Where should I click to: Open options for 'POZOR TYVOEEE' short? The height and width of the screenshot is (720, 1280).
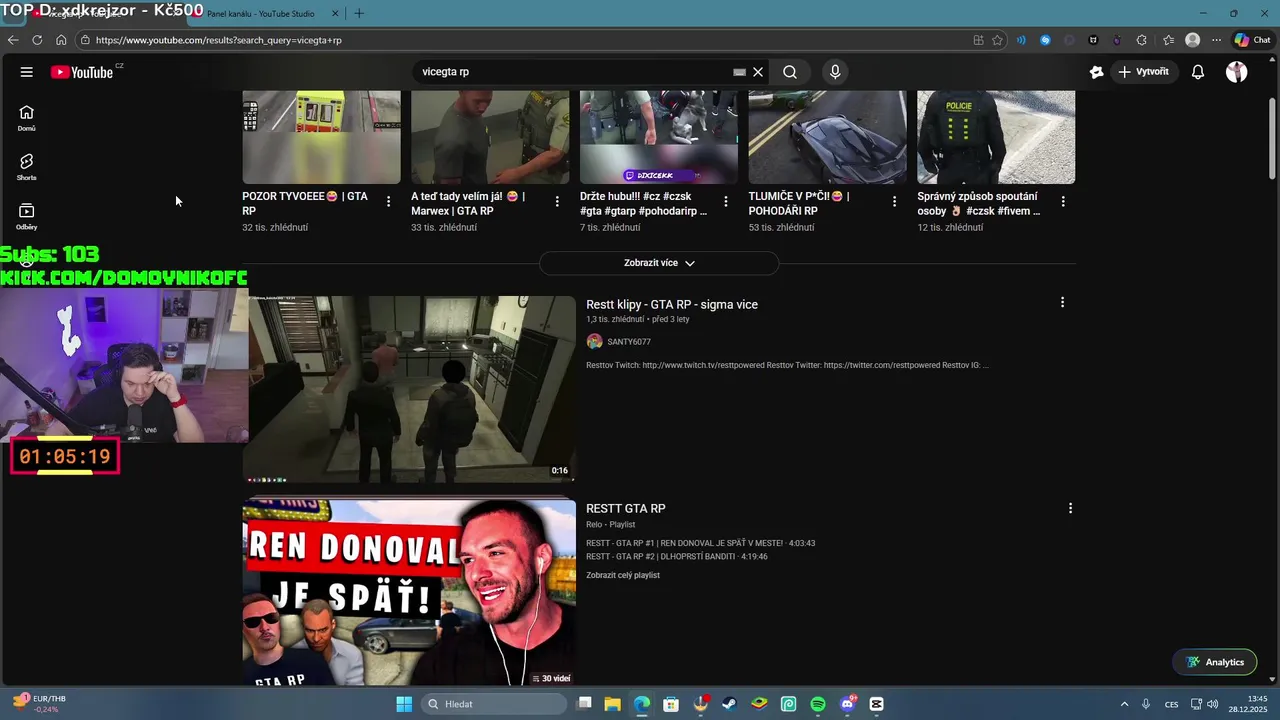[388, 202]
